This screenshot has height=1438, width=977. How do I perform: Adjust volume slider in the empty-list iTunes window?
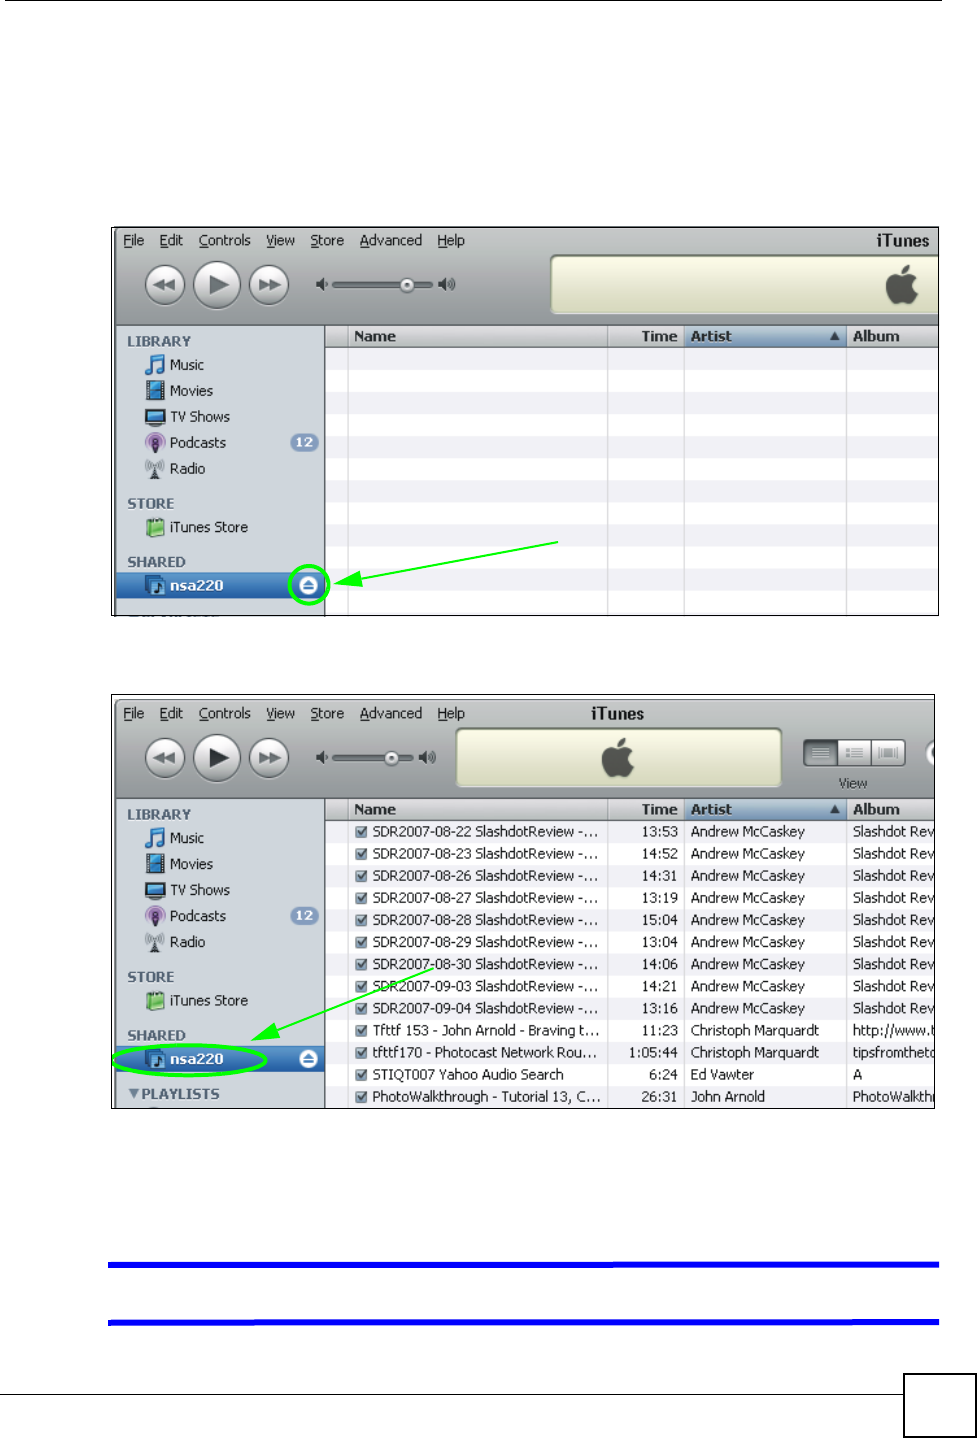[x=407, y=285]
